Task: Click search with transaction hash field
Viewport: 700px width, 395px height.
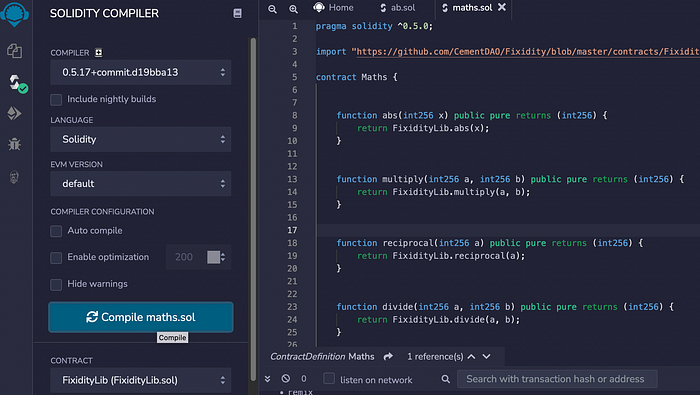Action: [557, 379]
